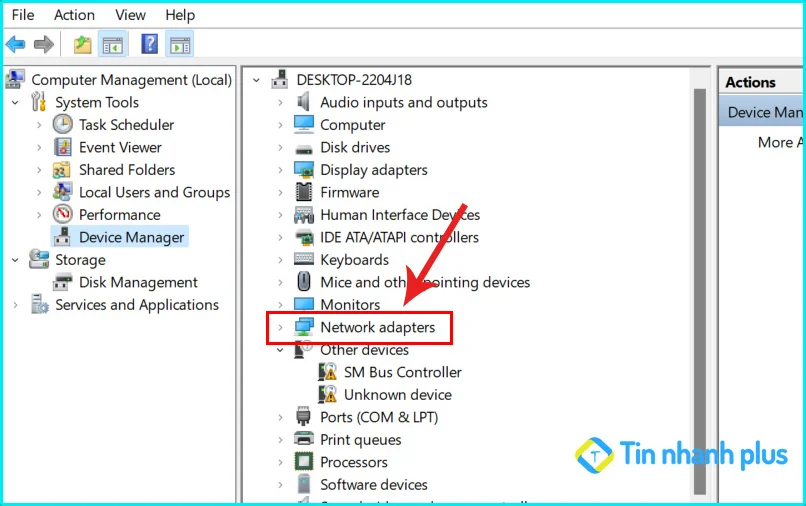Expand the Display adapters node
806x506 pixels.
tap(280, 170)
